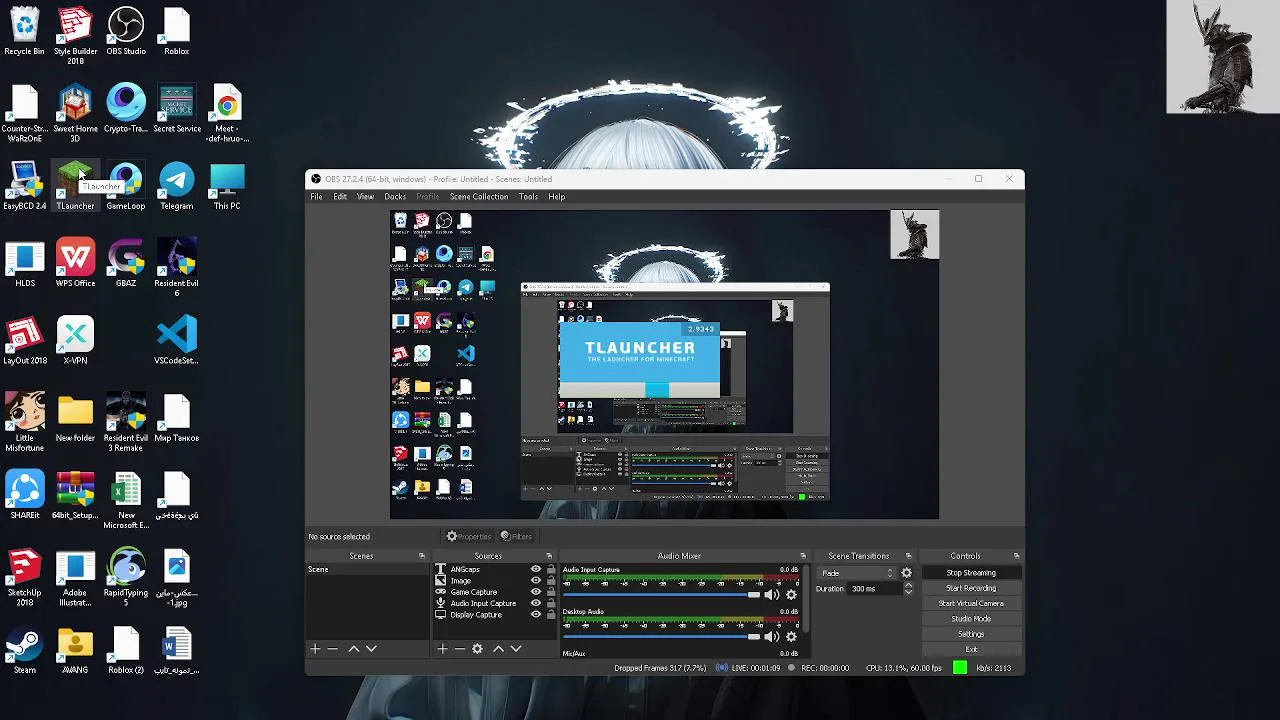Move source down arrow in Sources panel

click(516, 649)
